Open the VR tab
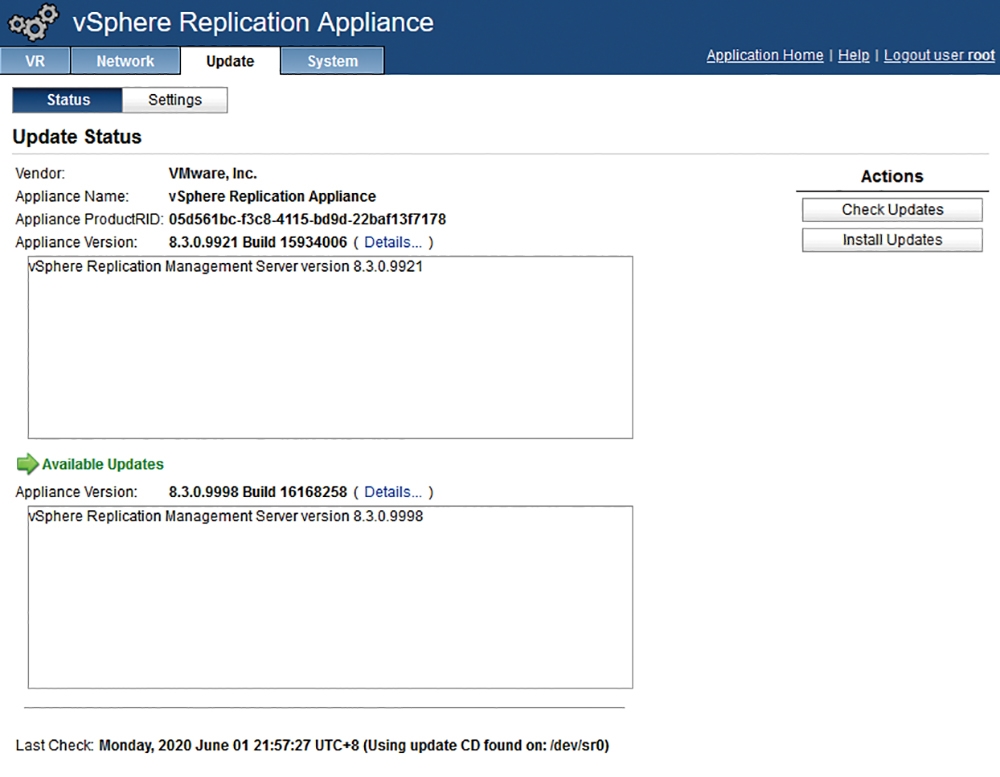Screen dimensions: 1000x777 (x=35, y=61)
